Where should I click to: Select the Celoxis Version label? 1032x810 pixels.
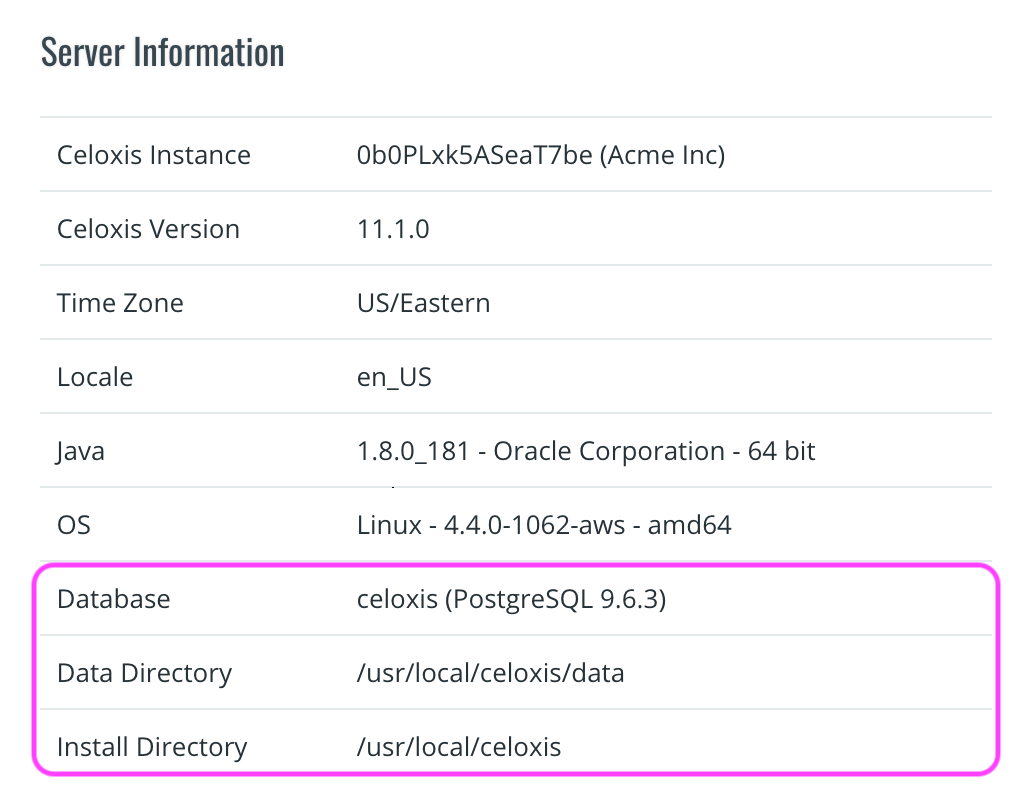click(x=148, y=229)
